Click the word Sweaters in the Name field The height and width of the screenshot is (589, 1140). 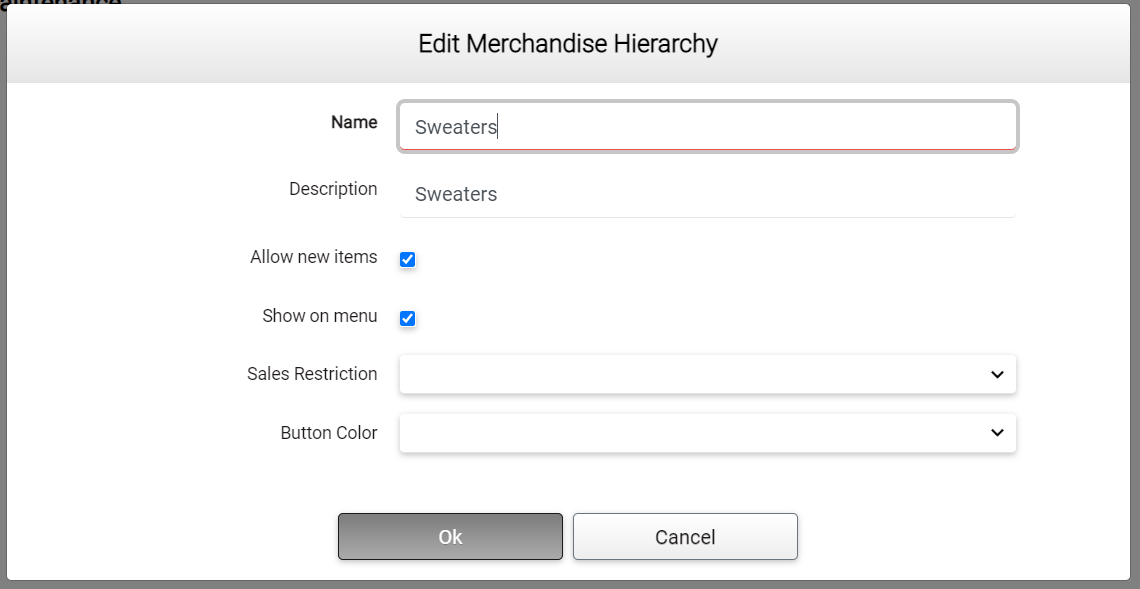point(456,127)
